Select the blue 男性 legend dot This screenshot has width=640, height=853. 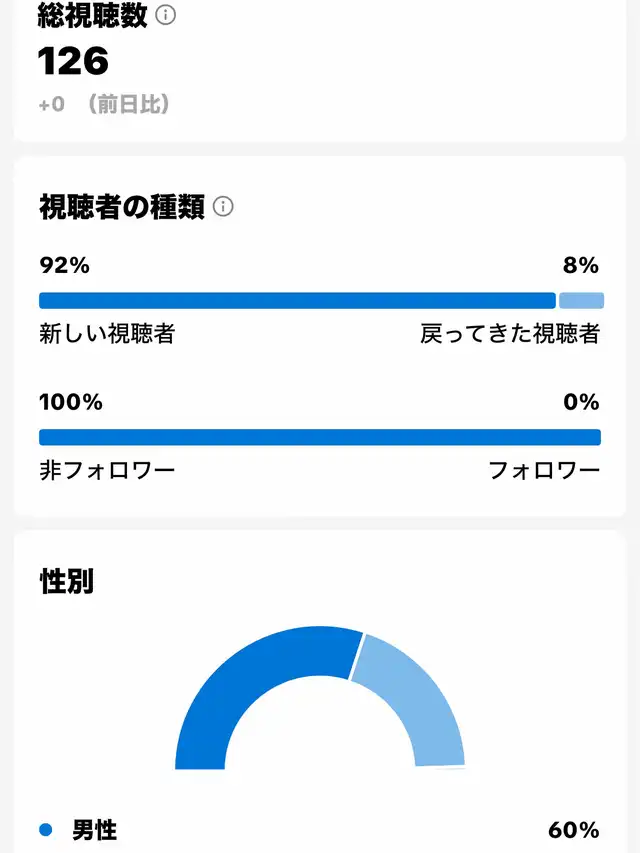coord(46,830)
